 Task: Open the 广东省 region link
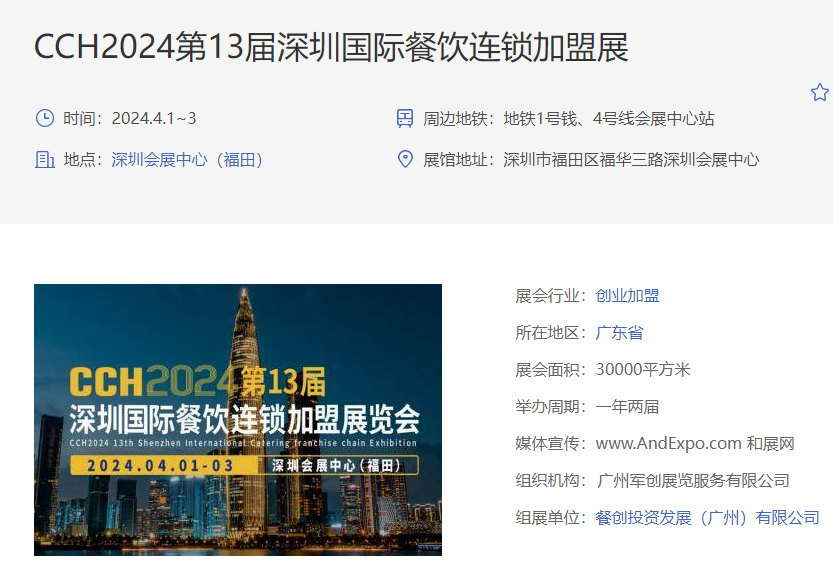[619, 333]
